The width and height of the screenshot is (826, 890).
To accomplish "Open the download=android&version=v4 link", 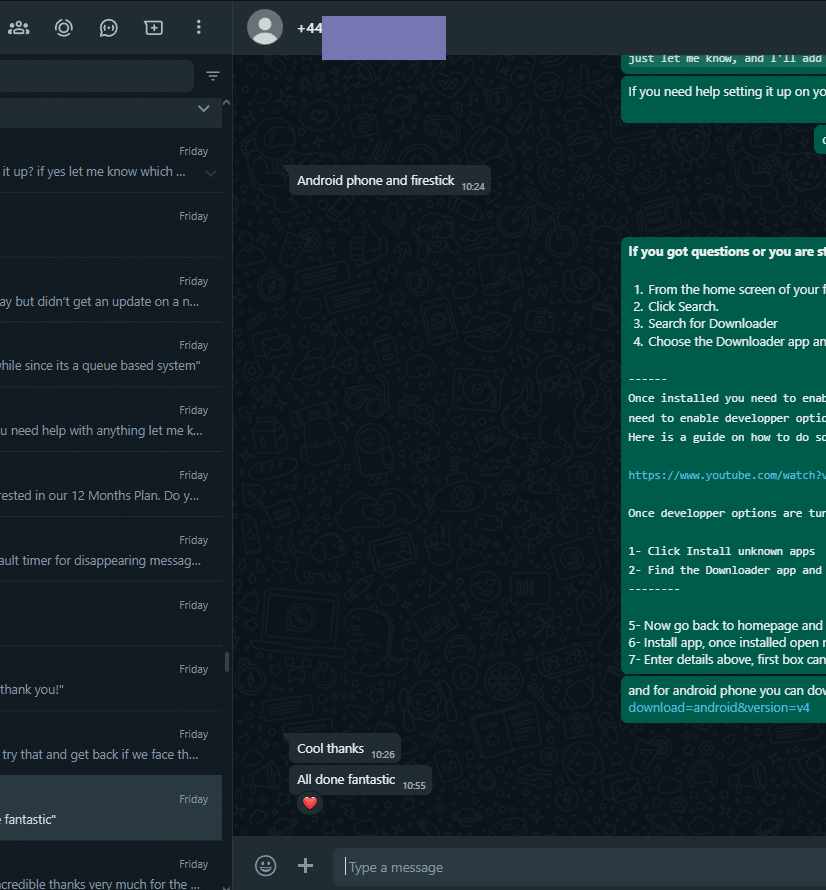I will [719, 708].
